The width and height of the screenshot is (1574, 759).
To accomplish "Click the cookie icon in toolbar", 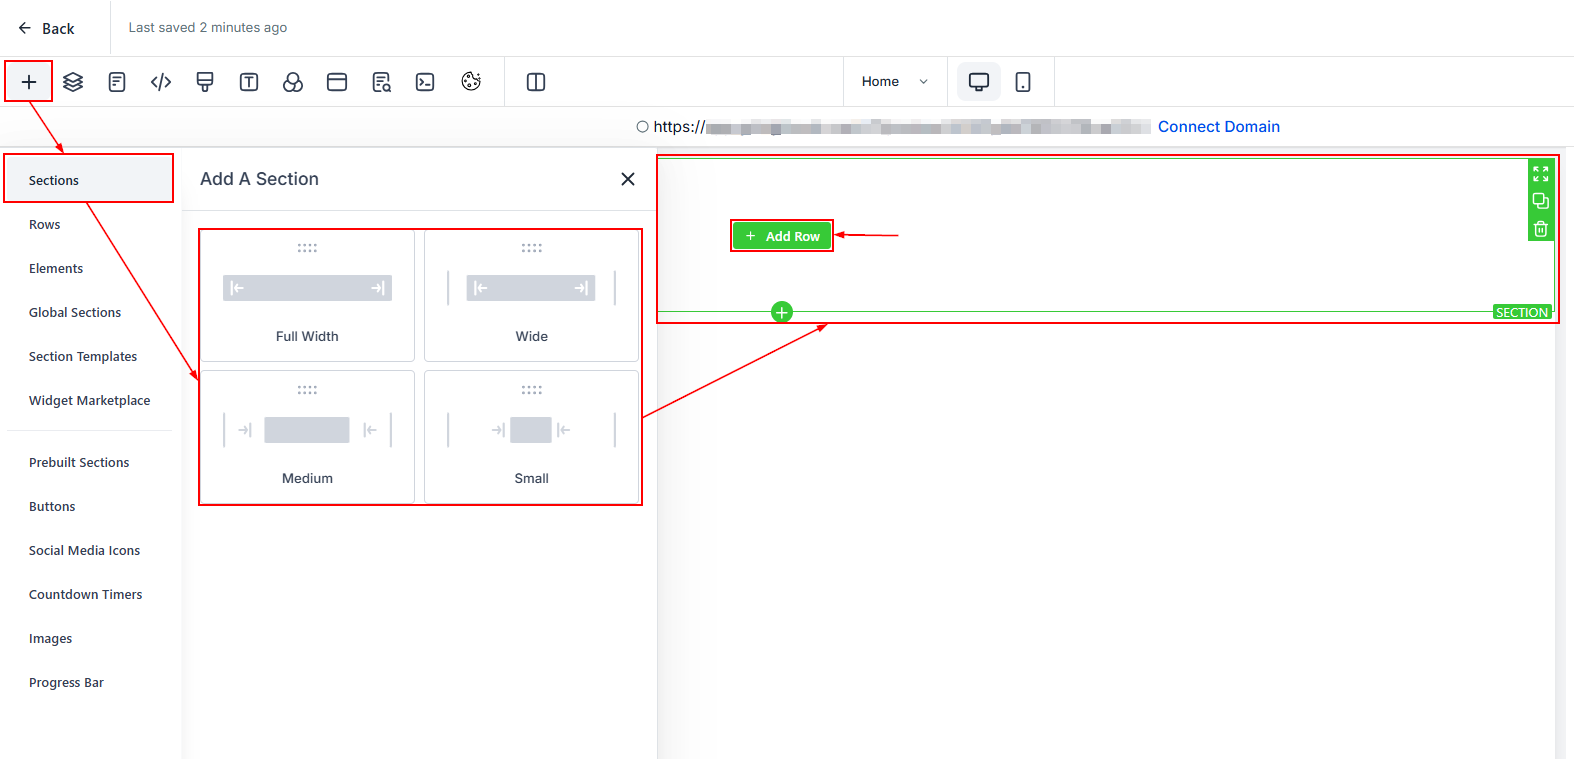I will (x=471, y=82).
